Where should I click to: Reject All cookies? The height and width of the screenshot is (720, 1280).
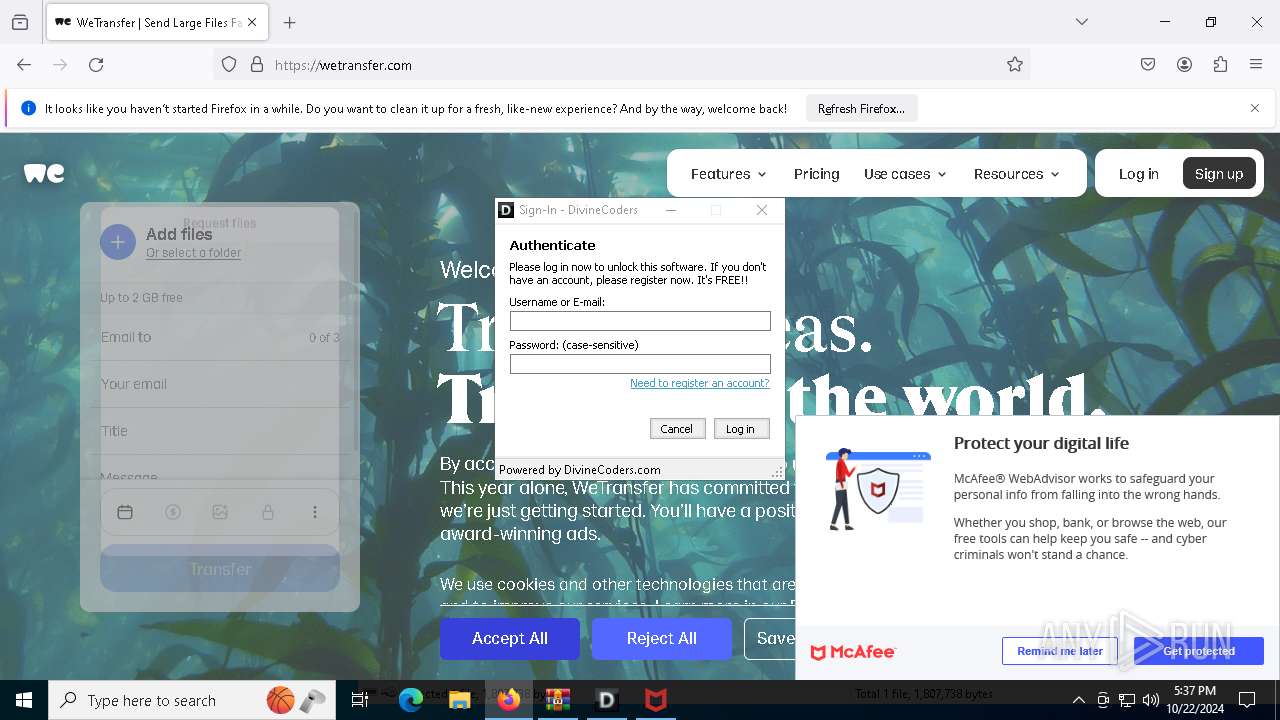tap(662, 638)
